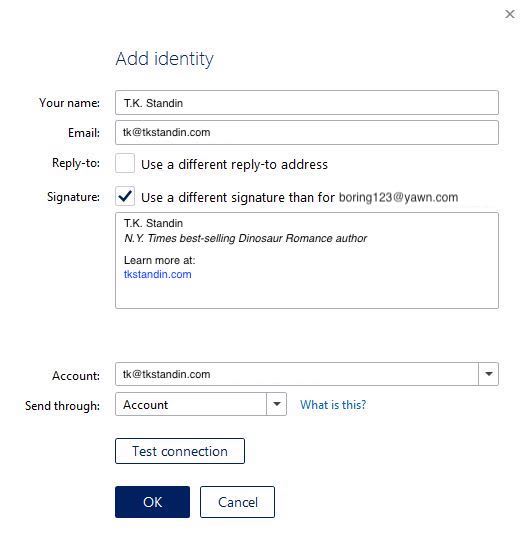The width and height of the screenshot is (526, 533).
Task: Click the Reply-to: label
Action: click(76, 163)
